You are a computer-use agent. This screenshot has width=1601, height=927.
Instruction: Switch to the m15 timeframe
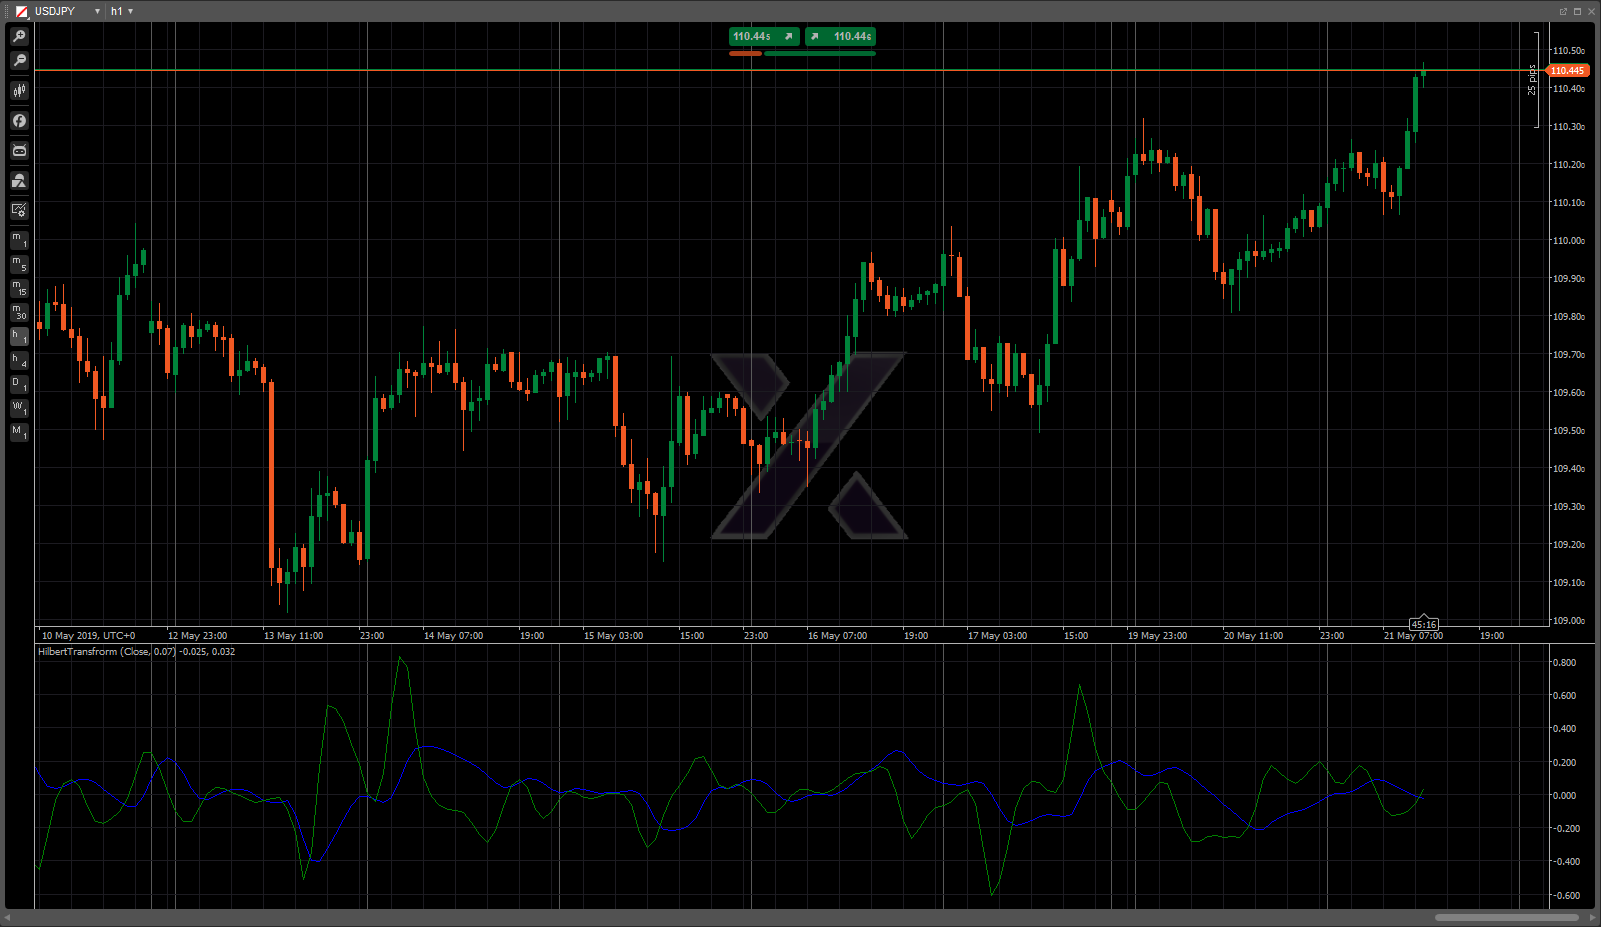[x=19, y=288]
